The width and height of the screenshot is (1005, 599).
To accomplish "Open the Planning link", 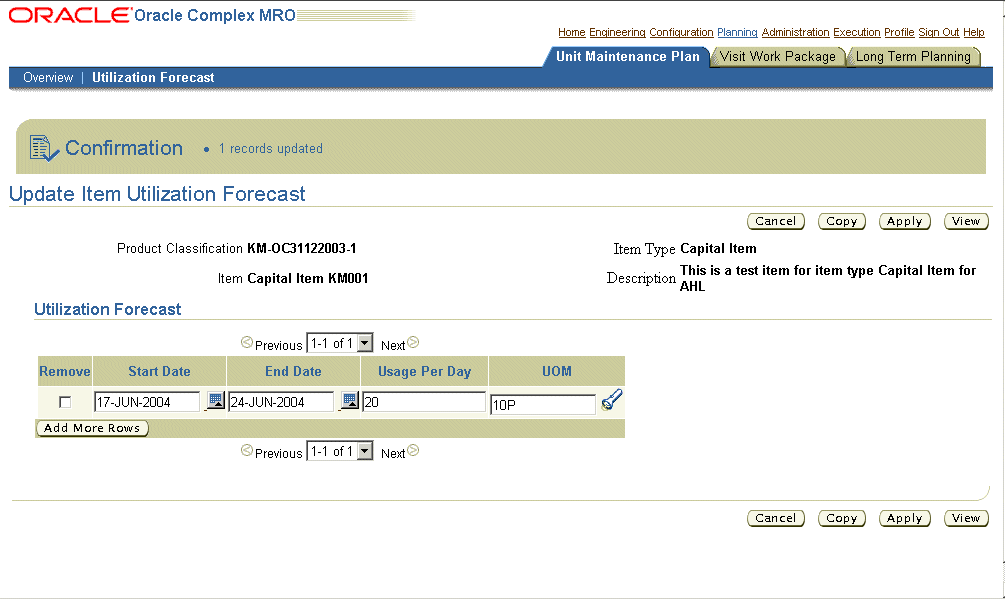I will tap(737, 32).
